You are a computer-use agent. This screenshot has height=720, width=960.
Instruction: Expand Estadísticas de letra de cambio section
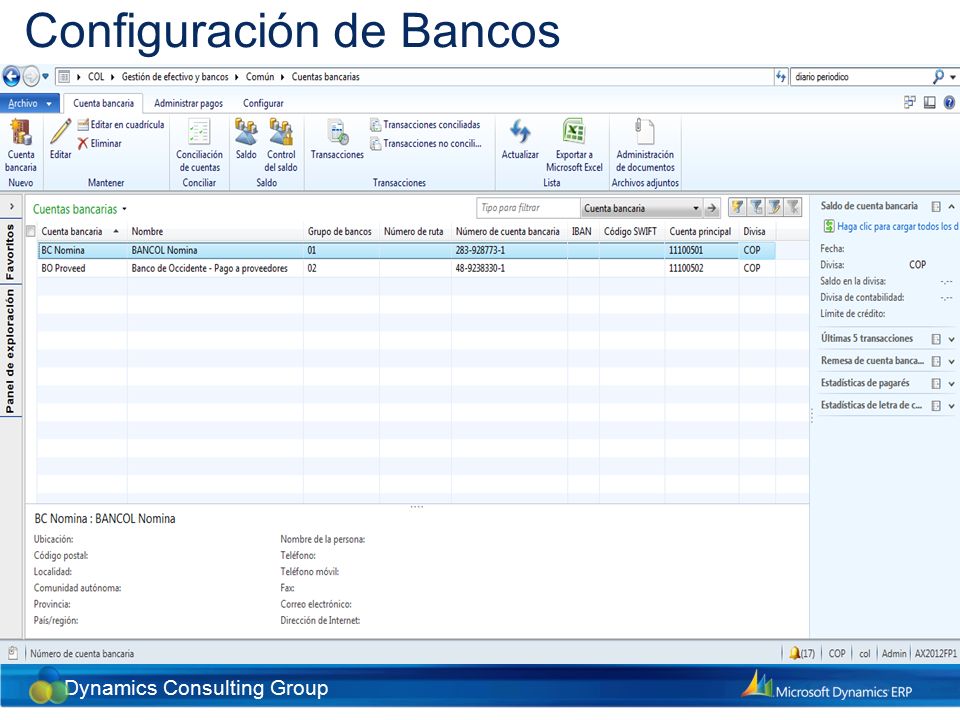[951, 405]
